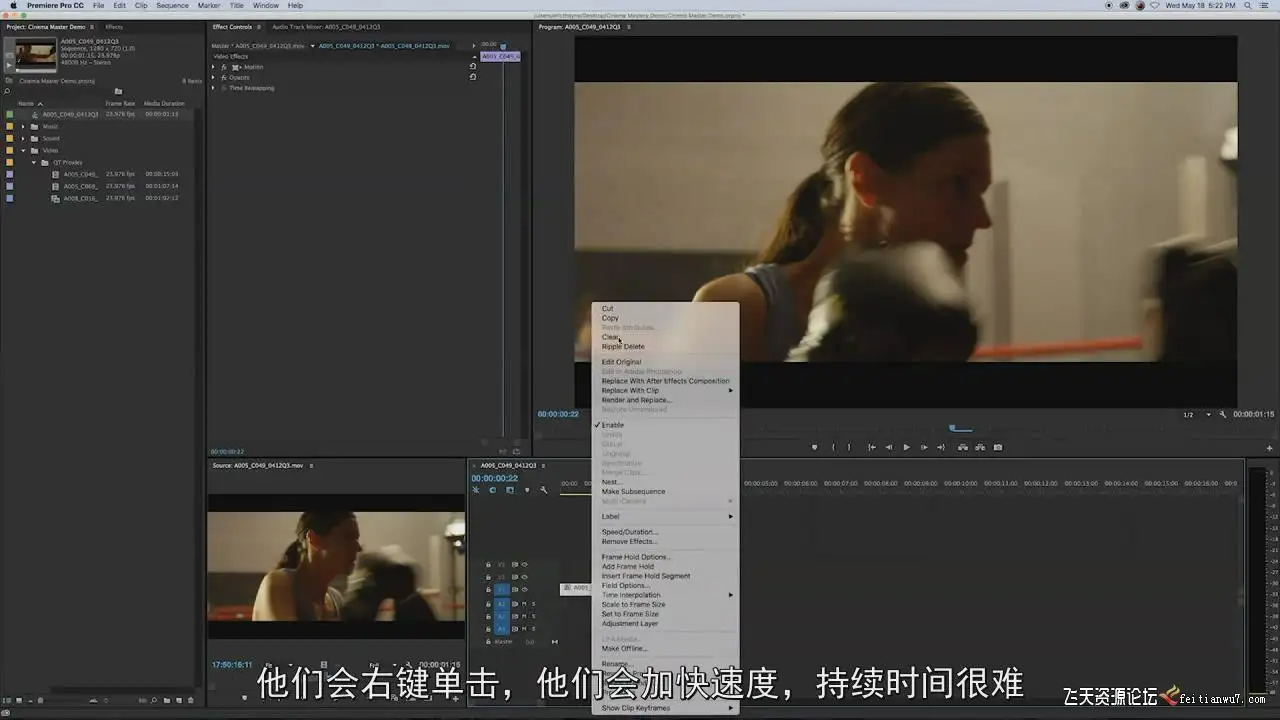This screenshot has width=1280, height=720.
Task: Expand Time Remapping properties
Action: click(x=213, y=88)
